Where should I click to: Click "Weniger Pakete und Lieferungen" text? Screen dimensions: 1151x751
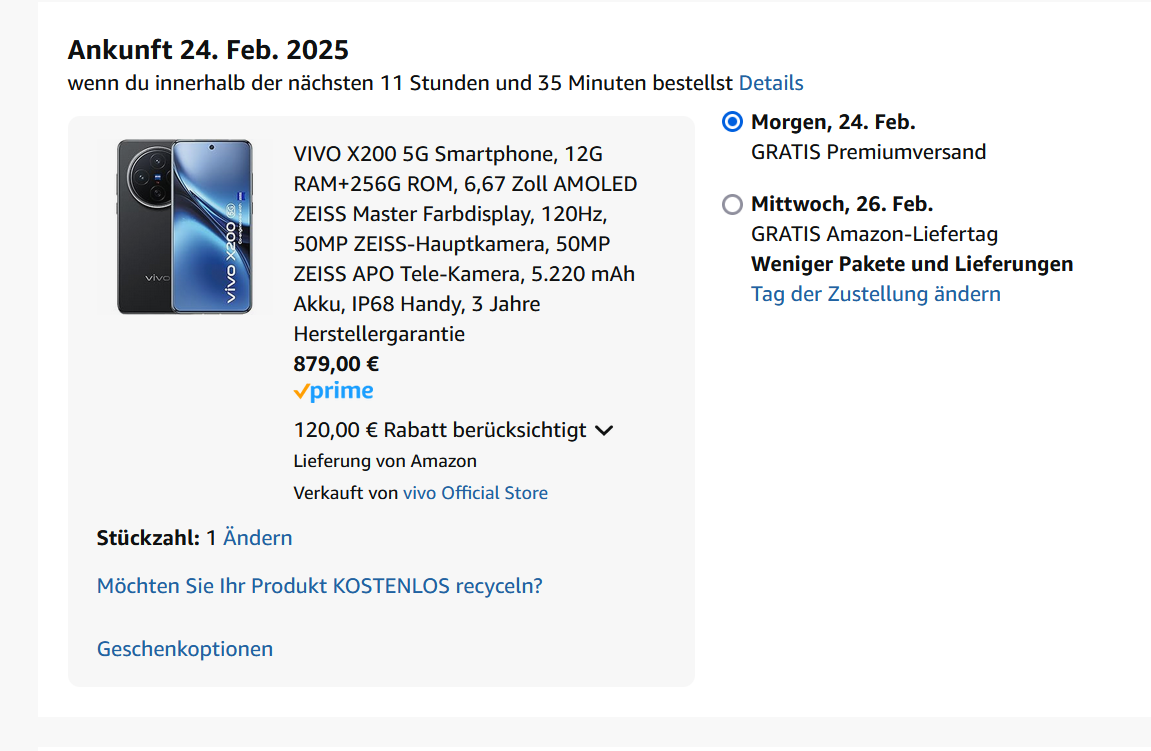[x=911, y=264]
